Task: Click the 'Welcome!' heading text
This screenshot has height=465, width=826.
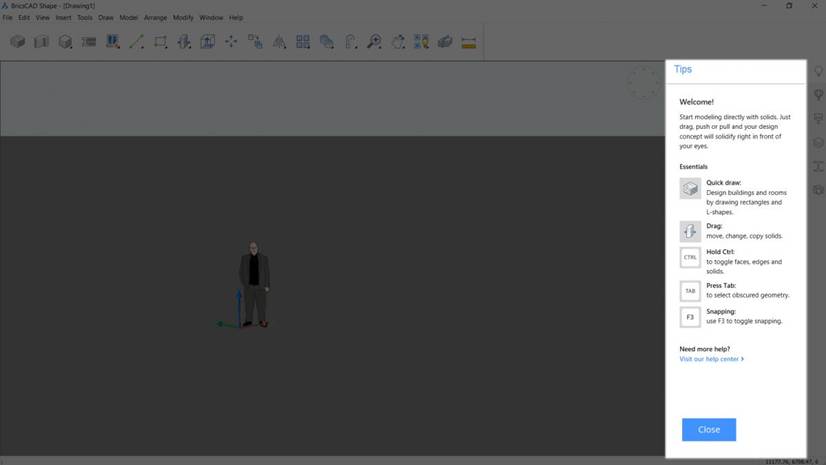Action: click(696, 102)
